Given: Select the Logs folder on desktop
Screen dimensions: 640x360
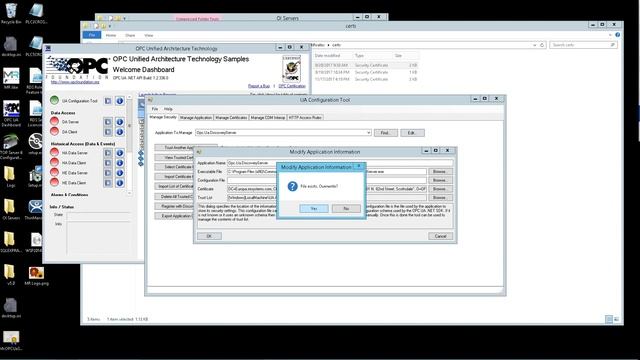Looking at the screenshot, I should [x=10, y=177].
